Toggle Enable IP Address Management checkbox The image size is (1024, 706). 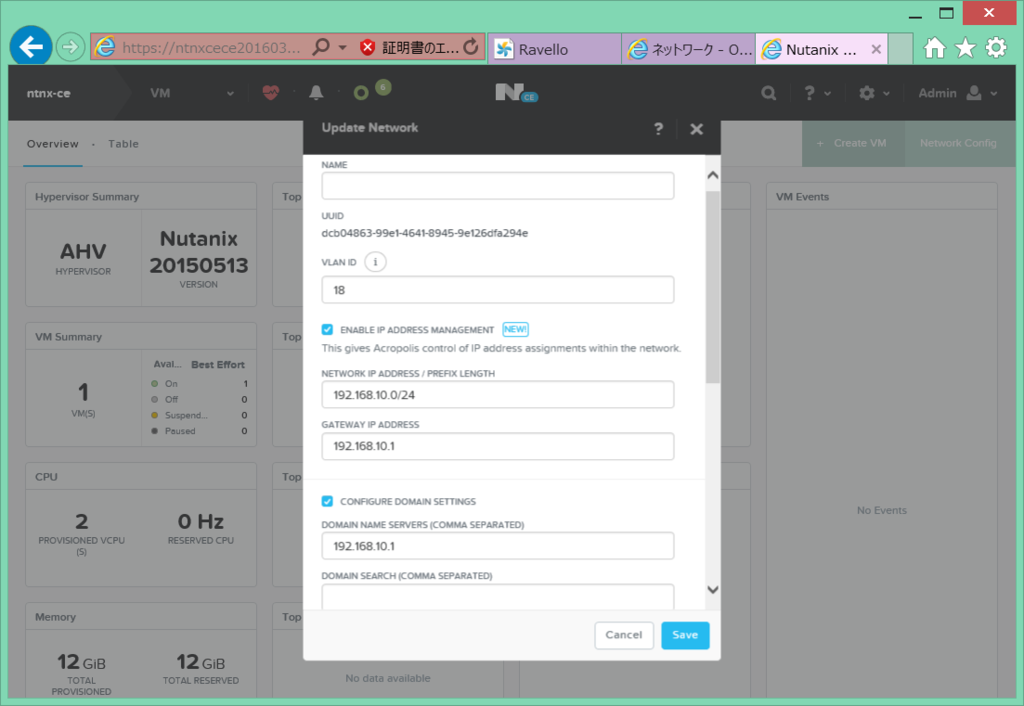tap(327, 329)
